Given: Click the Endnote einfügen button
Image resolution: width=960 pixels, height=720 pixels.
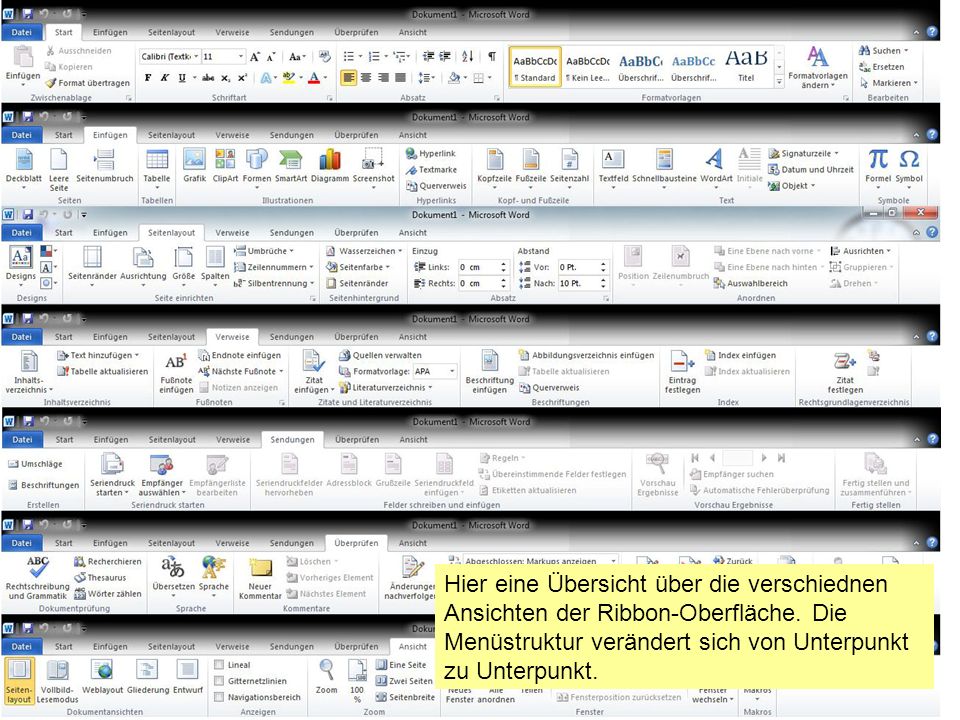Looking at the screenshot, I should [239, 355].
